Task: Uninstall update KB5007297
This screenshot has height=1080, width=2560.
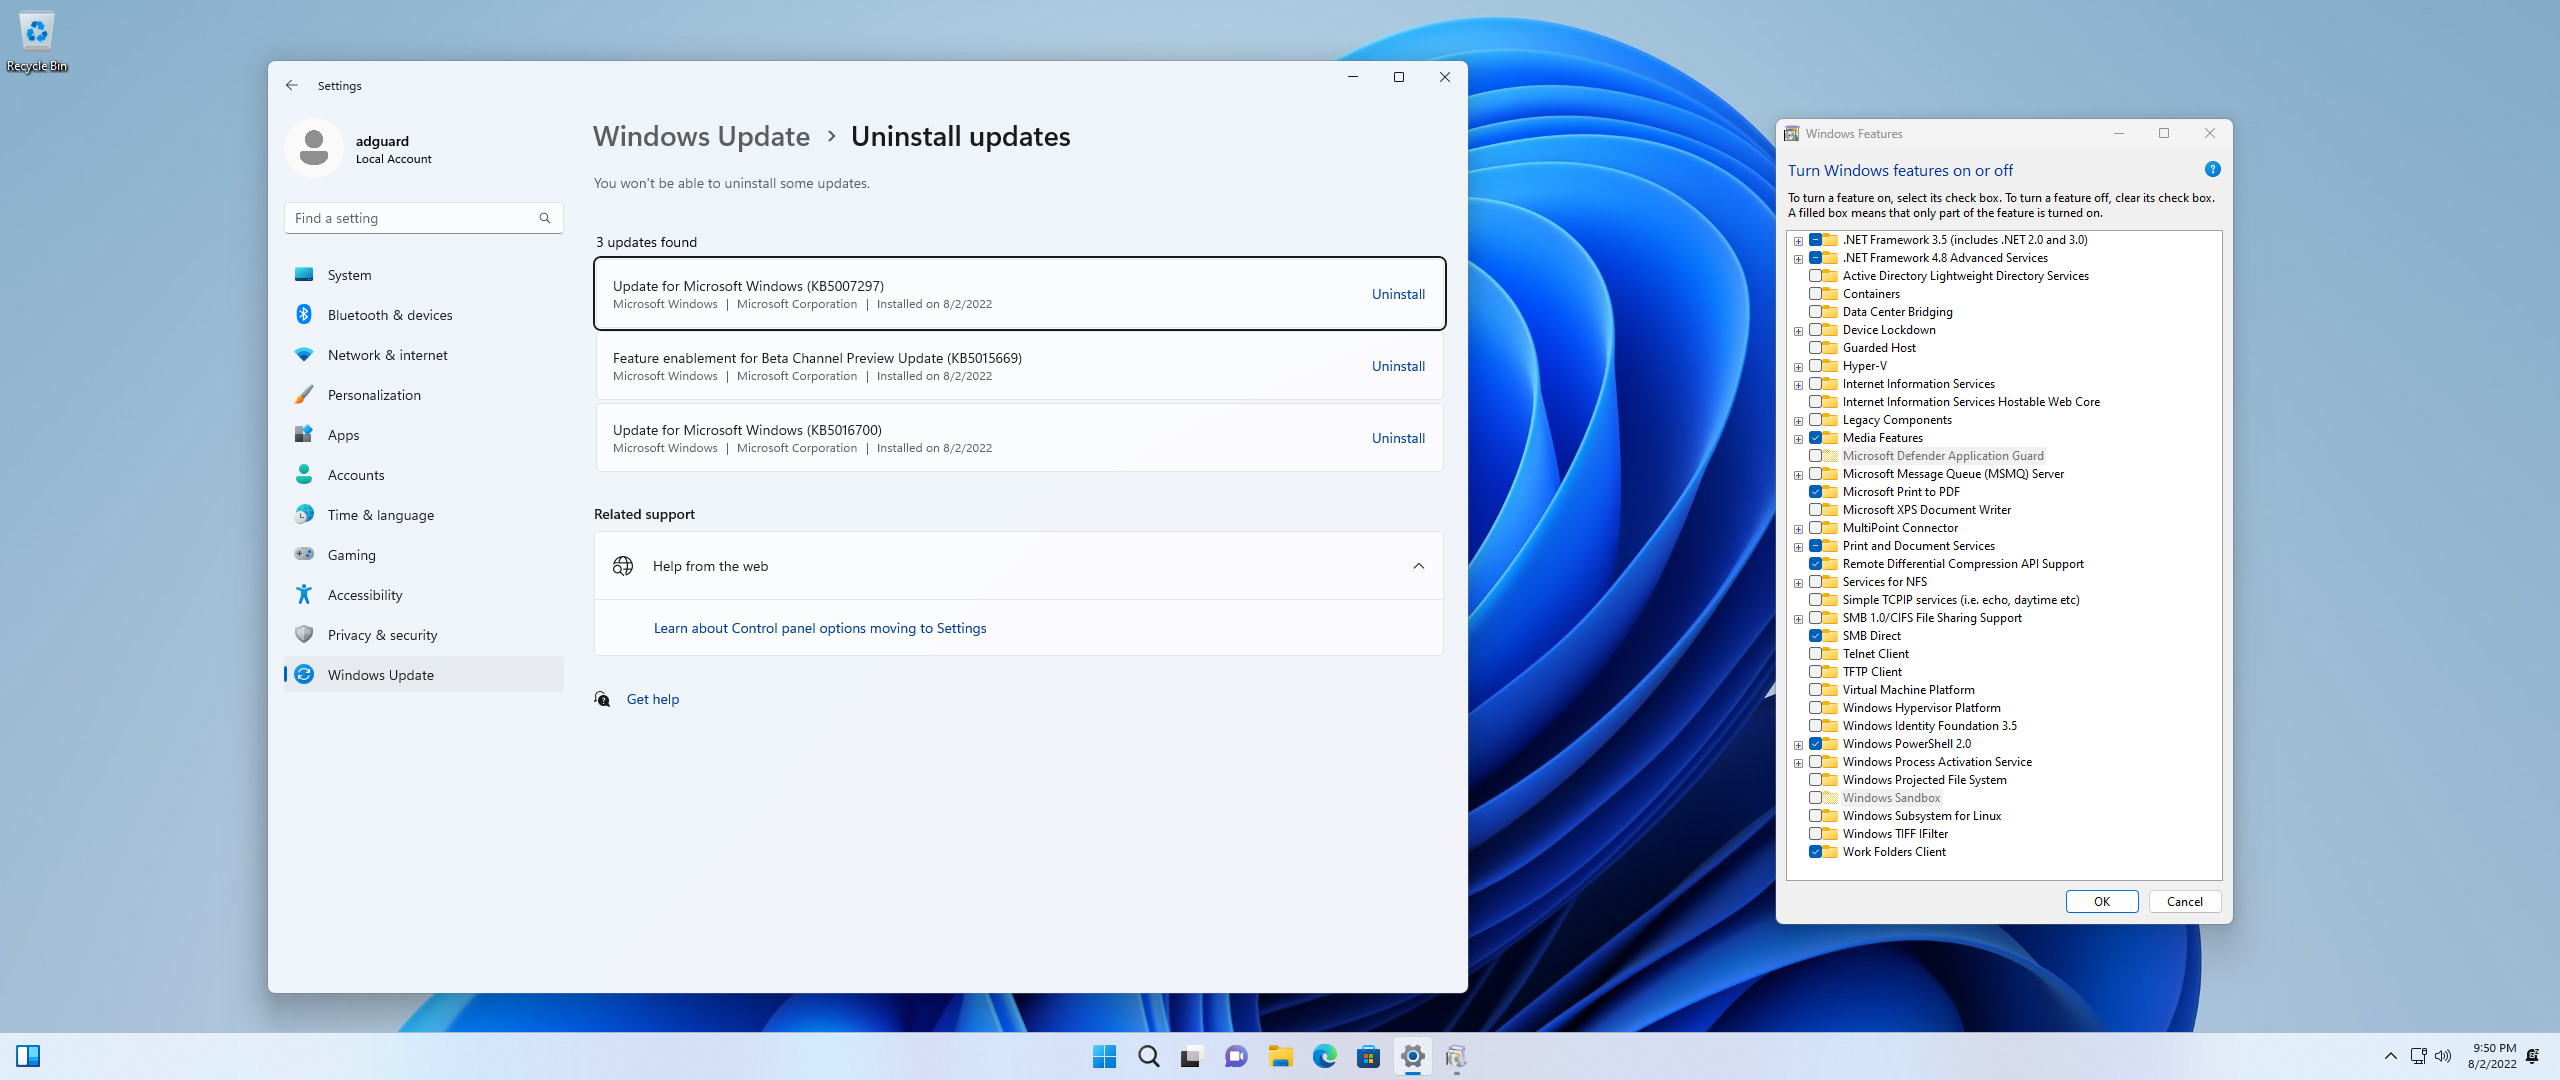Action: click(1398, 294)
